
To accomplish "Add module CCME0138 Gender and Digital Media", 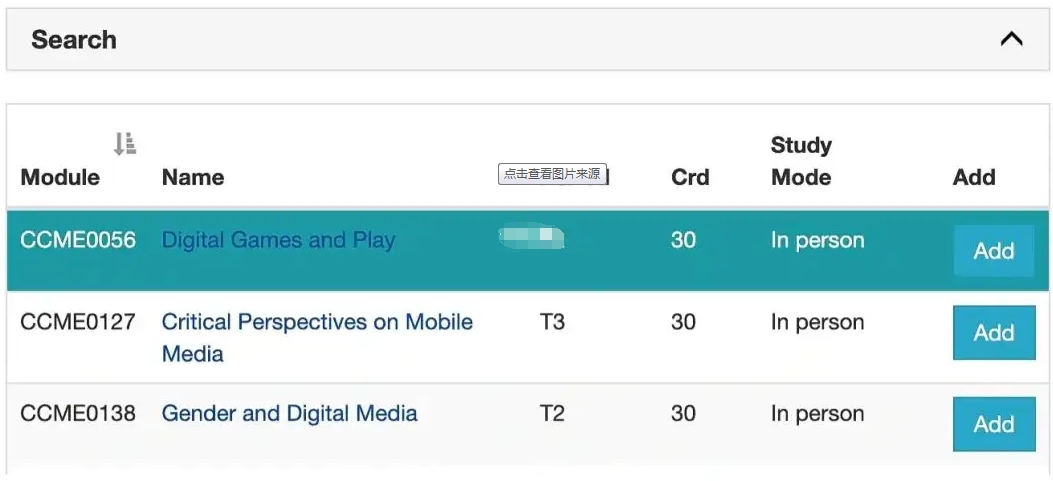I will (994, 424).
